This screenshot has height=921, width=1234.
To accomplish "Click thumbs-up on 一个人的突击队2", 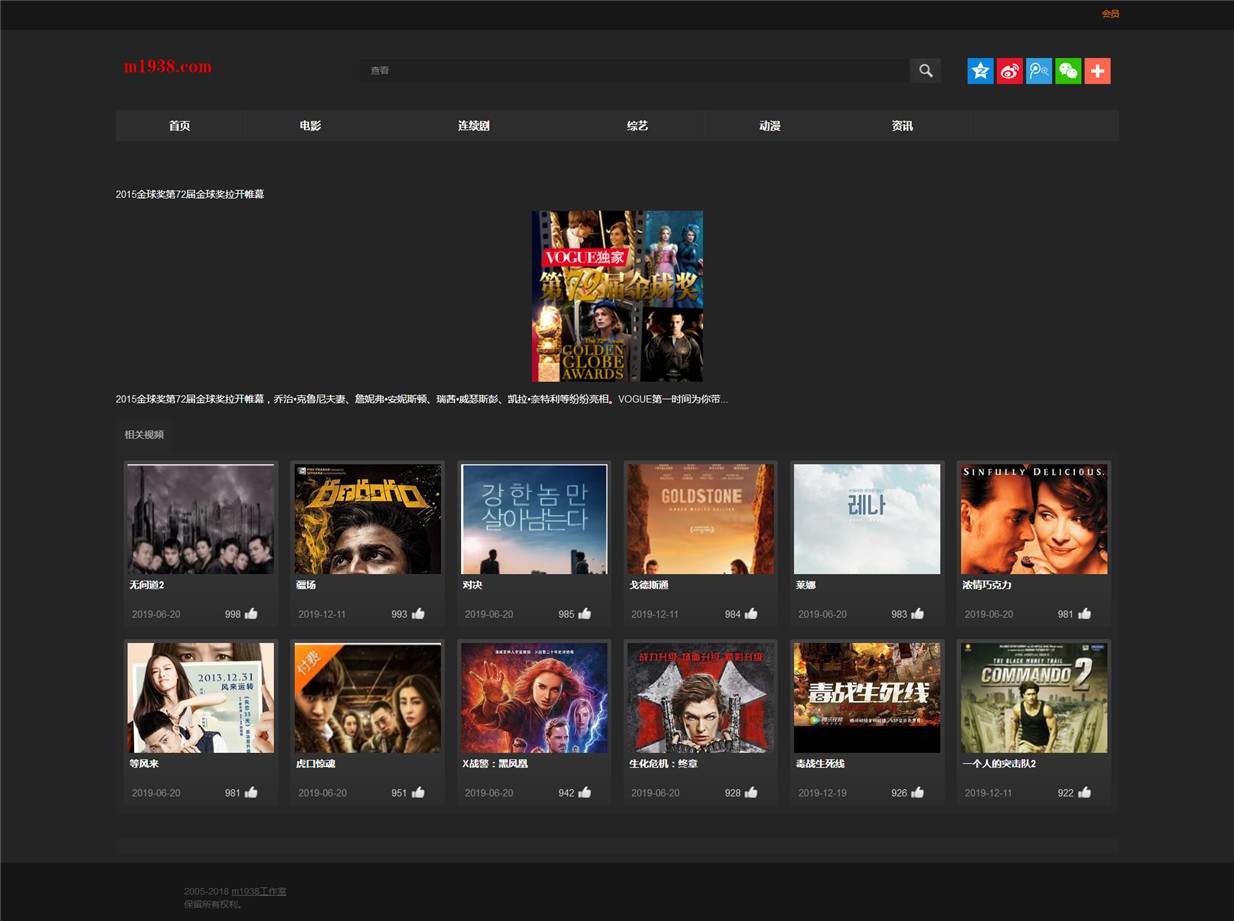I will pyautogui.click(x=1084, y=792).
